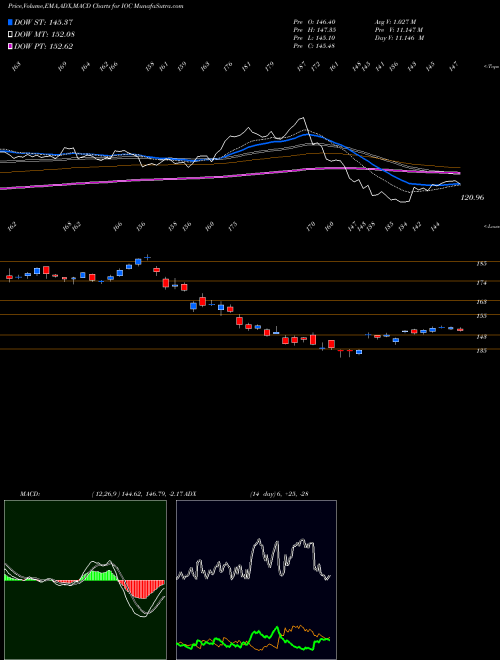500x660 pixels.
Task: Select the 'Pre C: 145.48' value
Action: [314, 46]
